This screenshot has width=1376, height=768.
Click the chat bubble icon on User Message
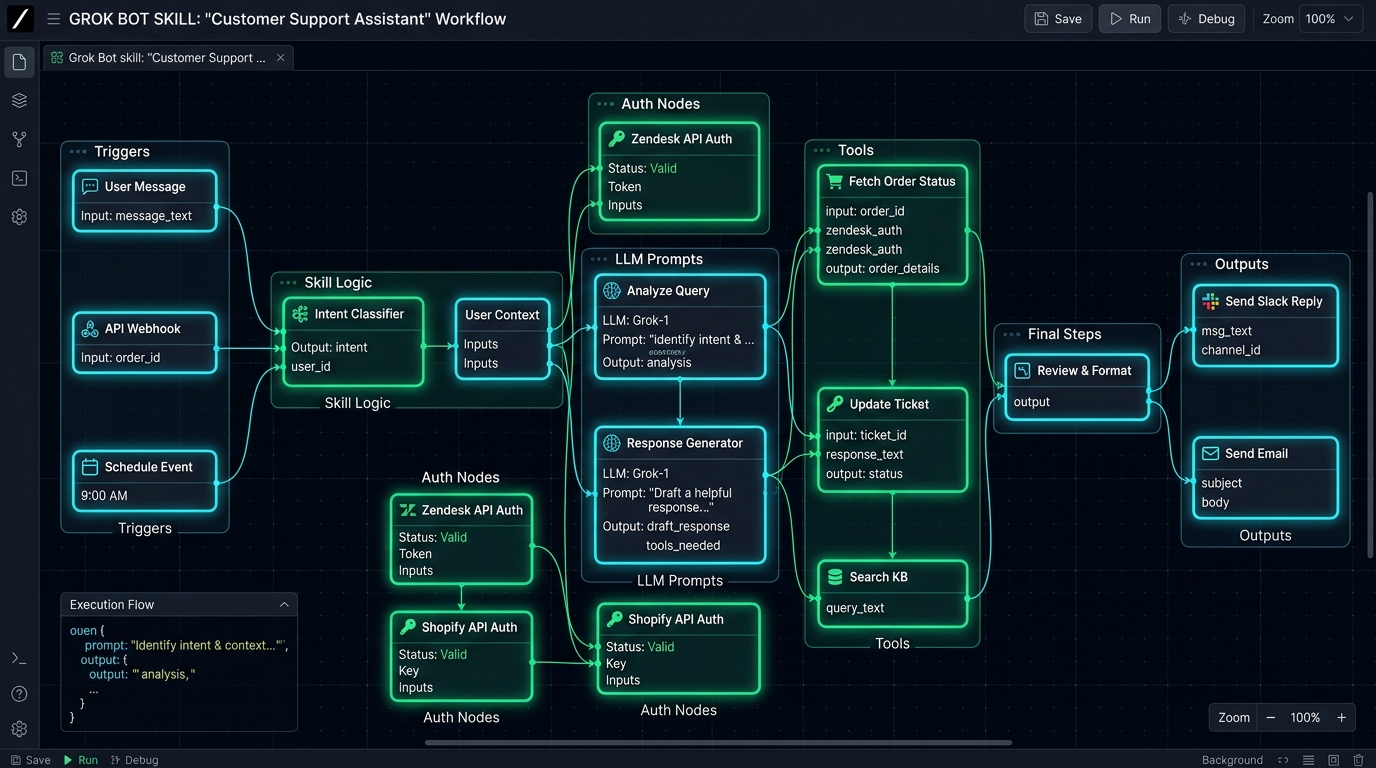click(90, 187)
